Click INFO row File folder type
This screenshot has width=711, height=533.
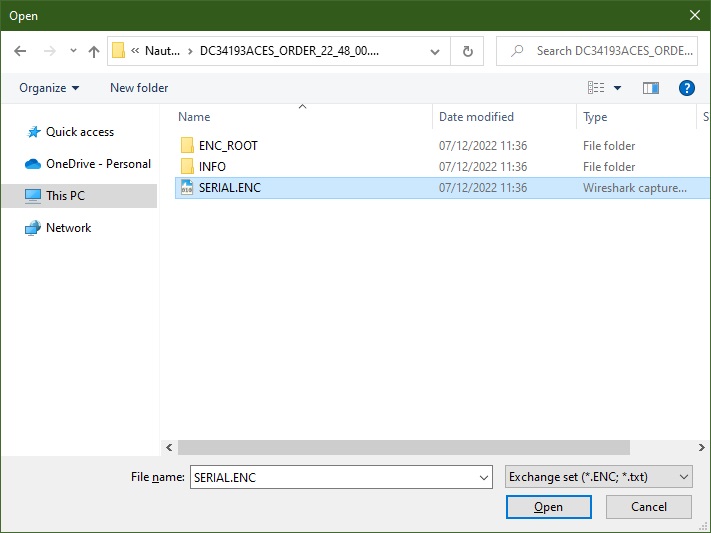tap(609, 166)
